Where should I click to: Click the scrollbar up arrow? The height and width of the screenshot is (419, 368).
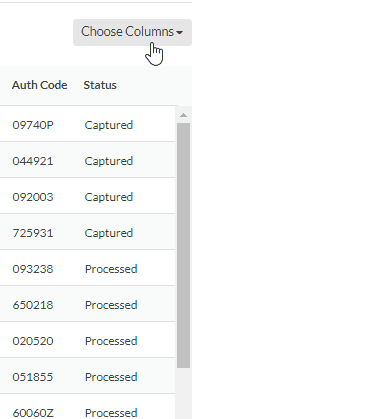coord(183,115)
